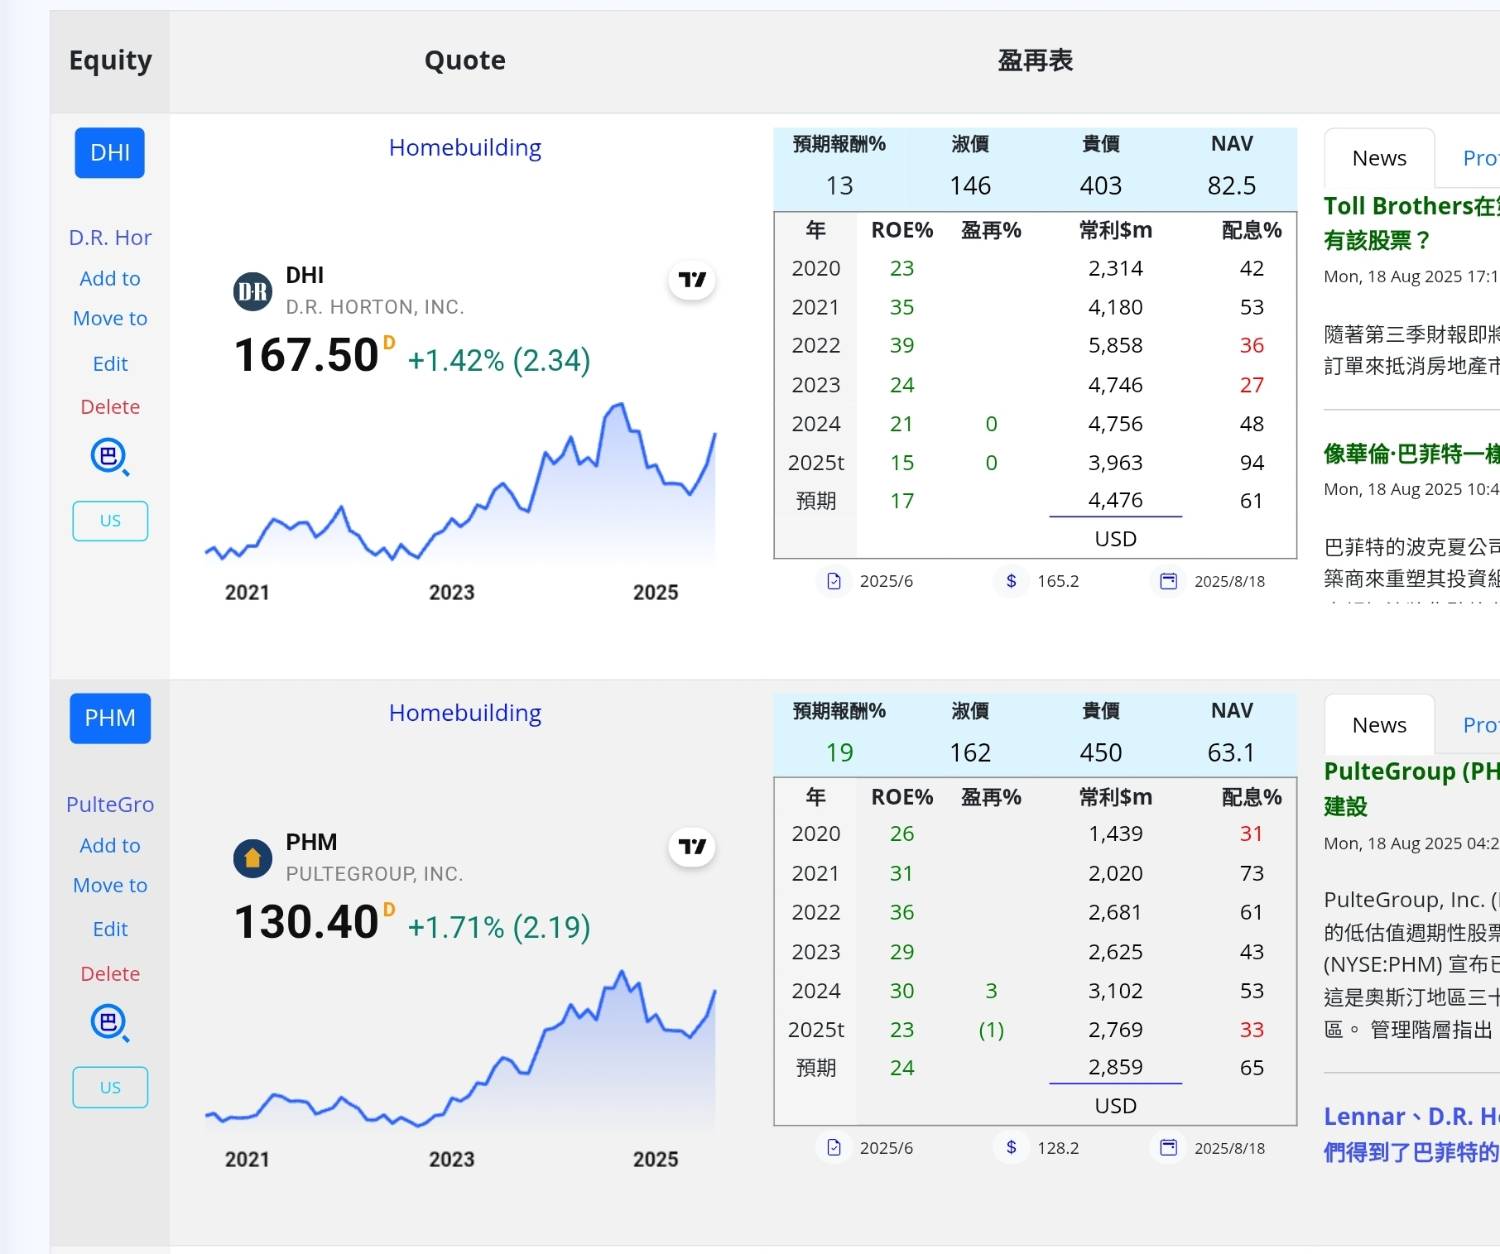This screenshot has width=1500, height=1254.
Task: Click PHM 2024 profit 3,102
Action: click(x=1115, y=991)
